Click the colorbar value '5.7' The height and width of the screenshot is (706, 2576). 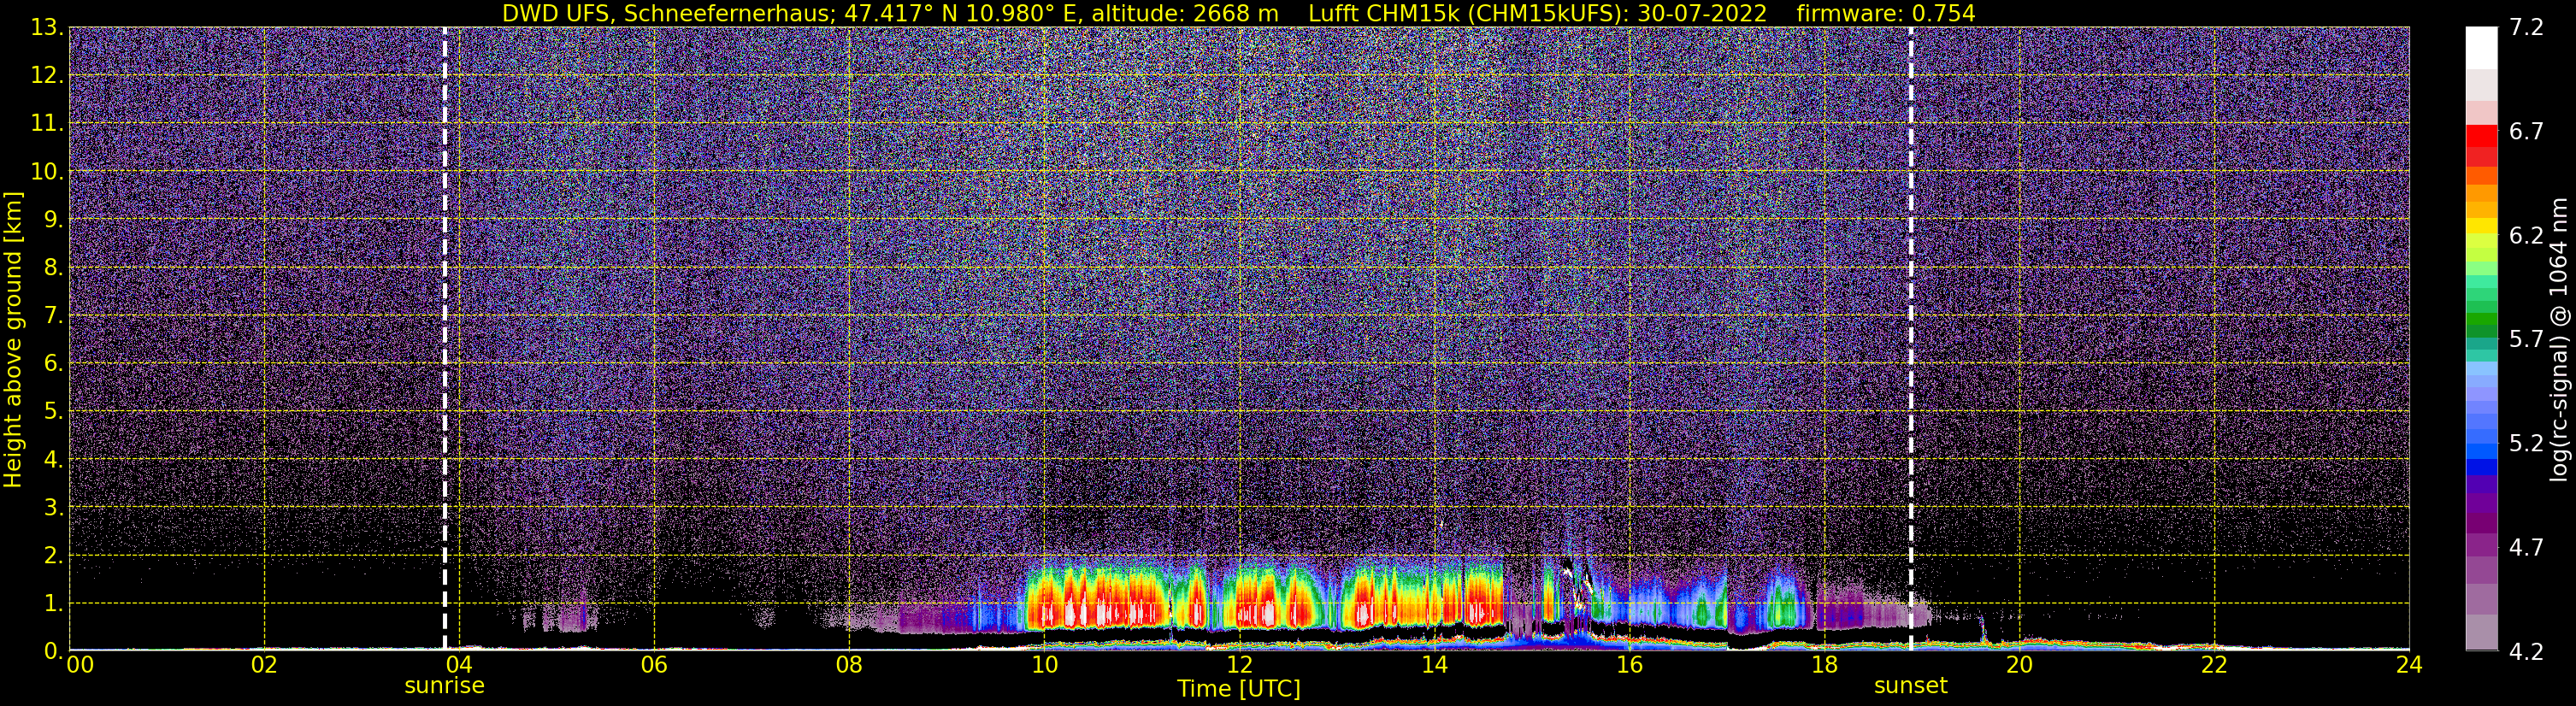pyautogui.click(x=2527, y=340)
